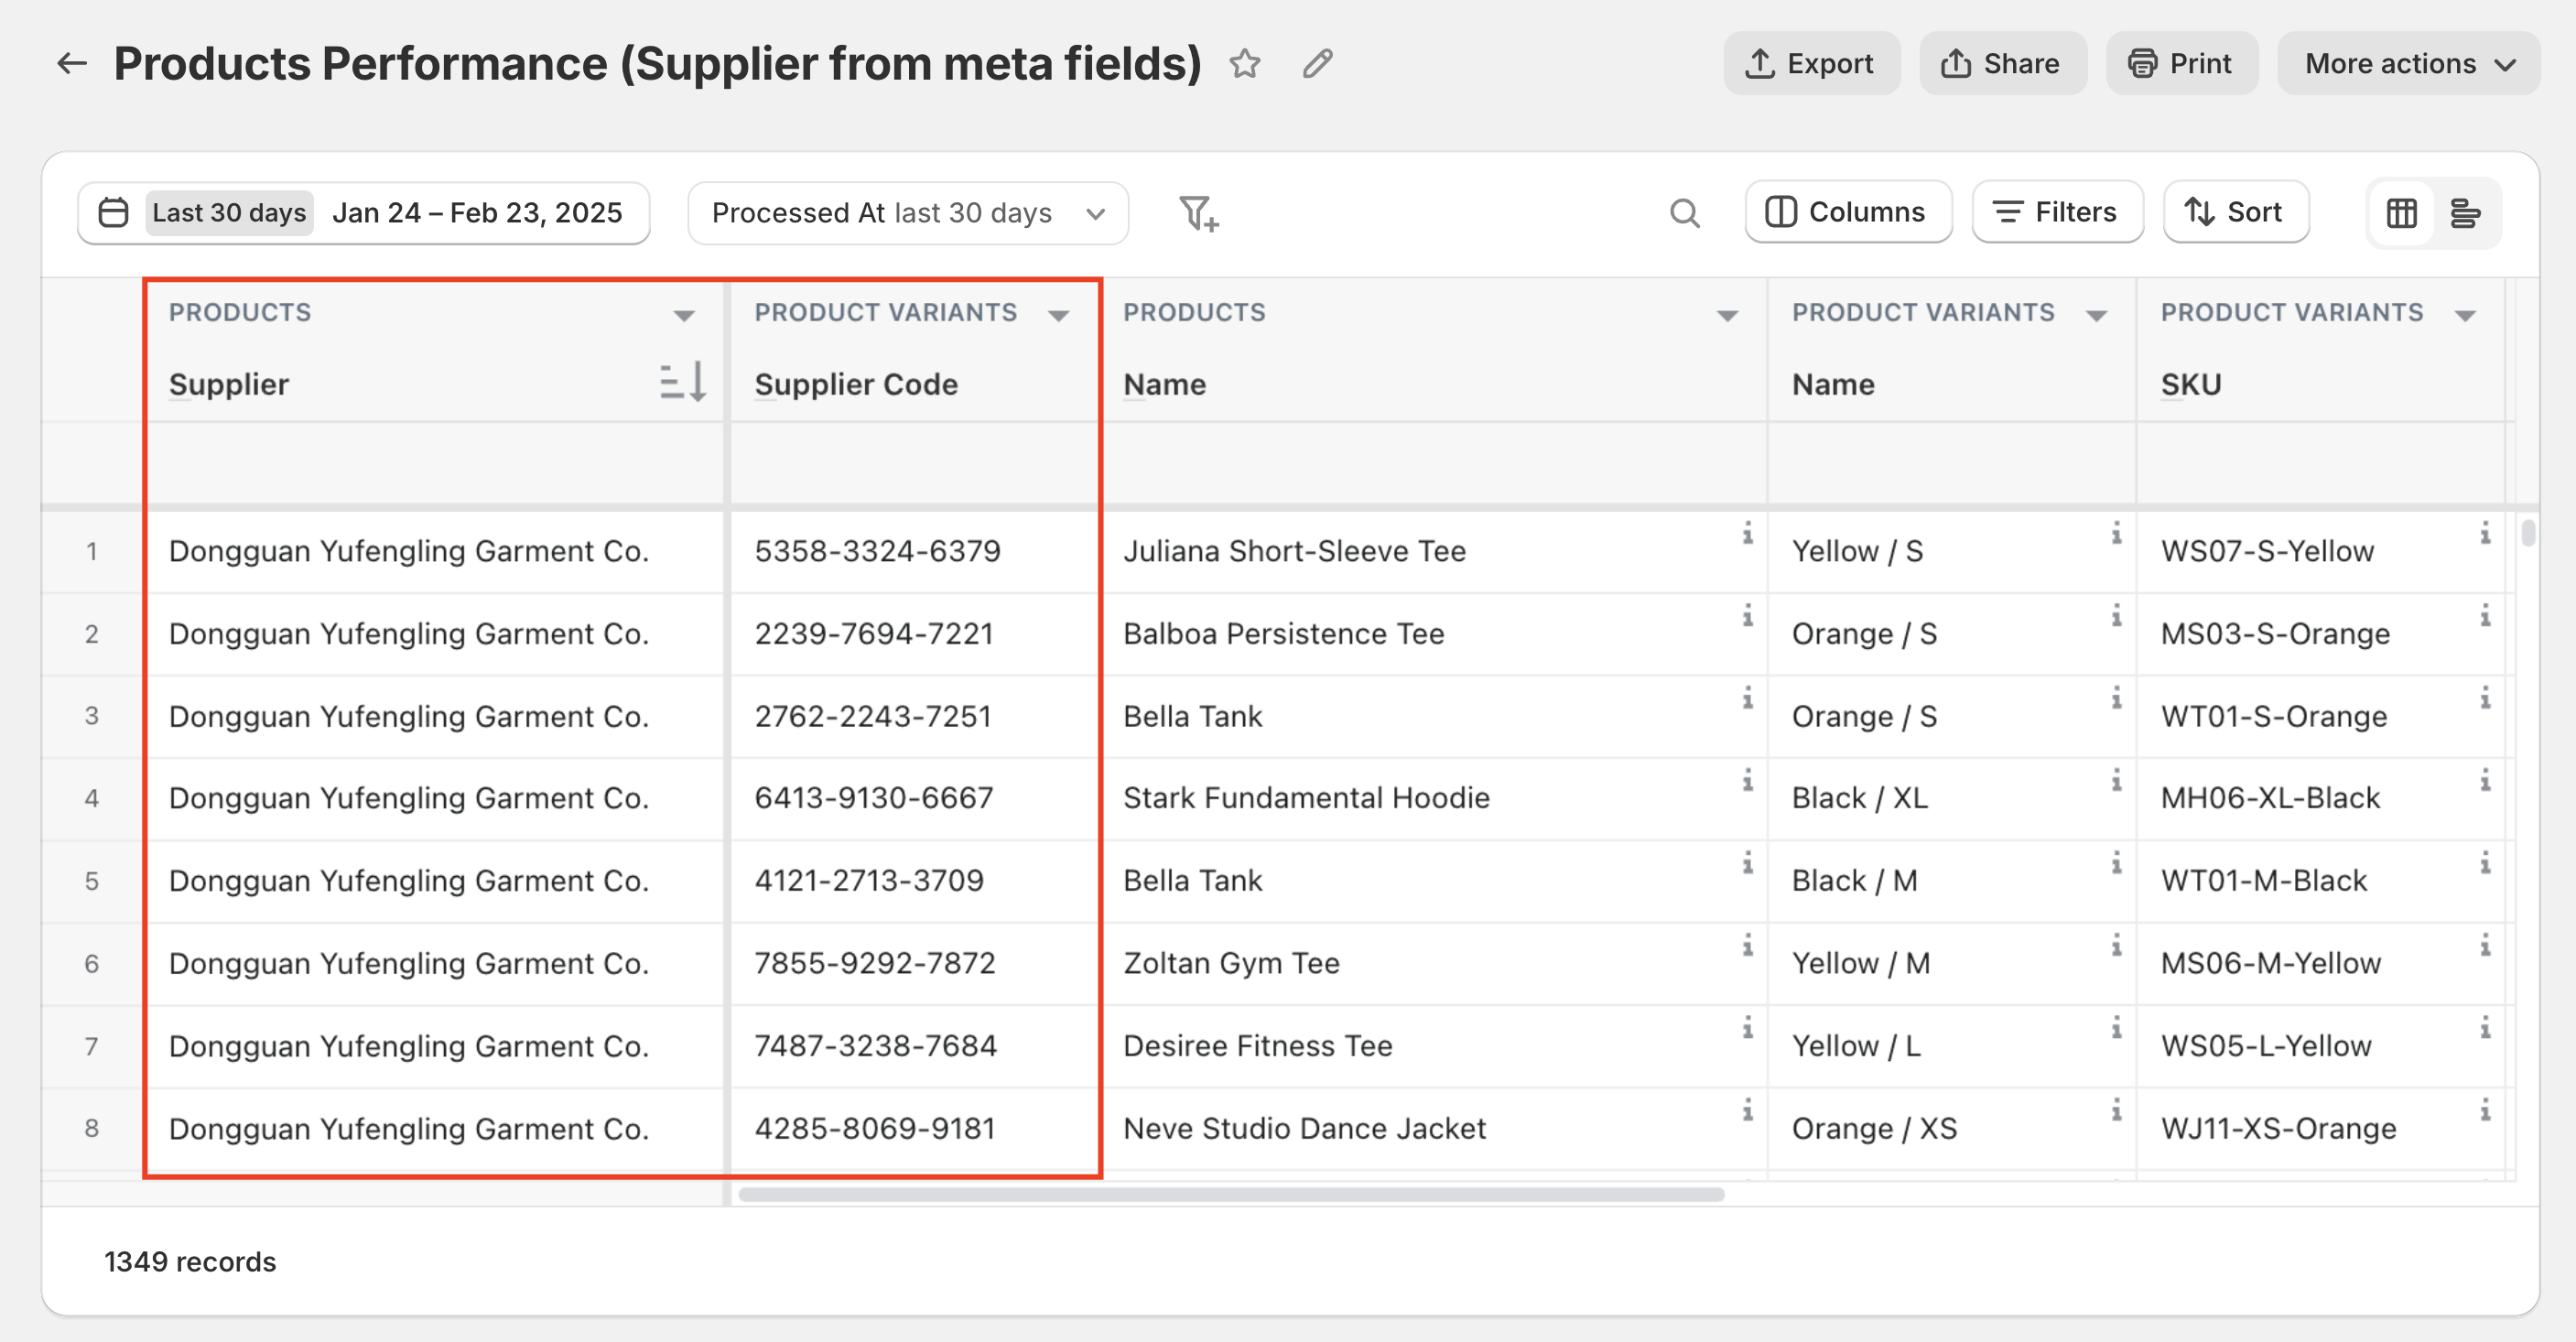This screenshot has height=1342, width=2576.
Task: Click the back arrow beside the report title
Action: pos(72,64)
